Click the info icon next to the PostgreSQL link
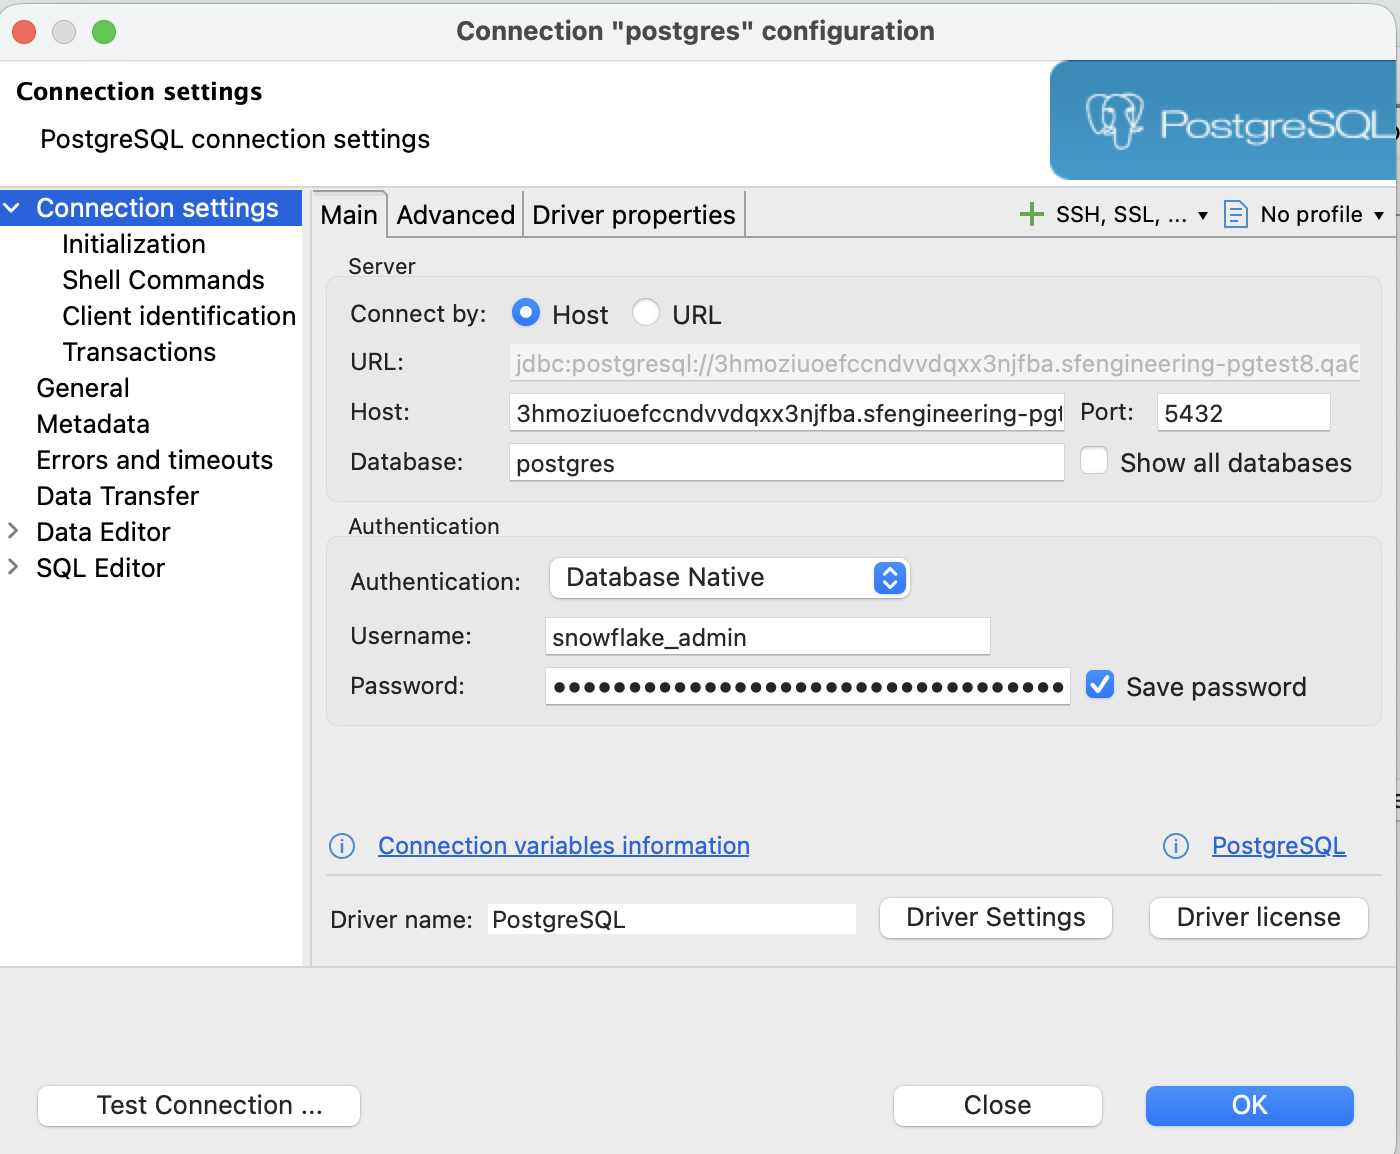Image resolution: width=1400 pixels, height=1154 pixels. coord(1176,846)
